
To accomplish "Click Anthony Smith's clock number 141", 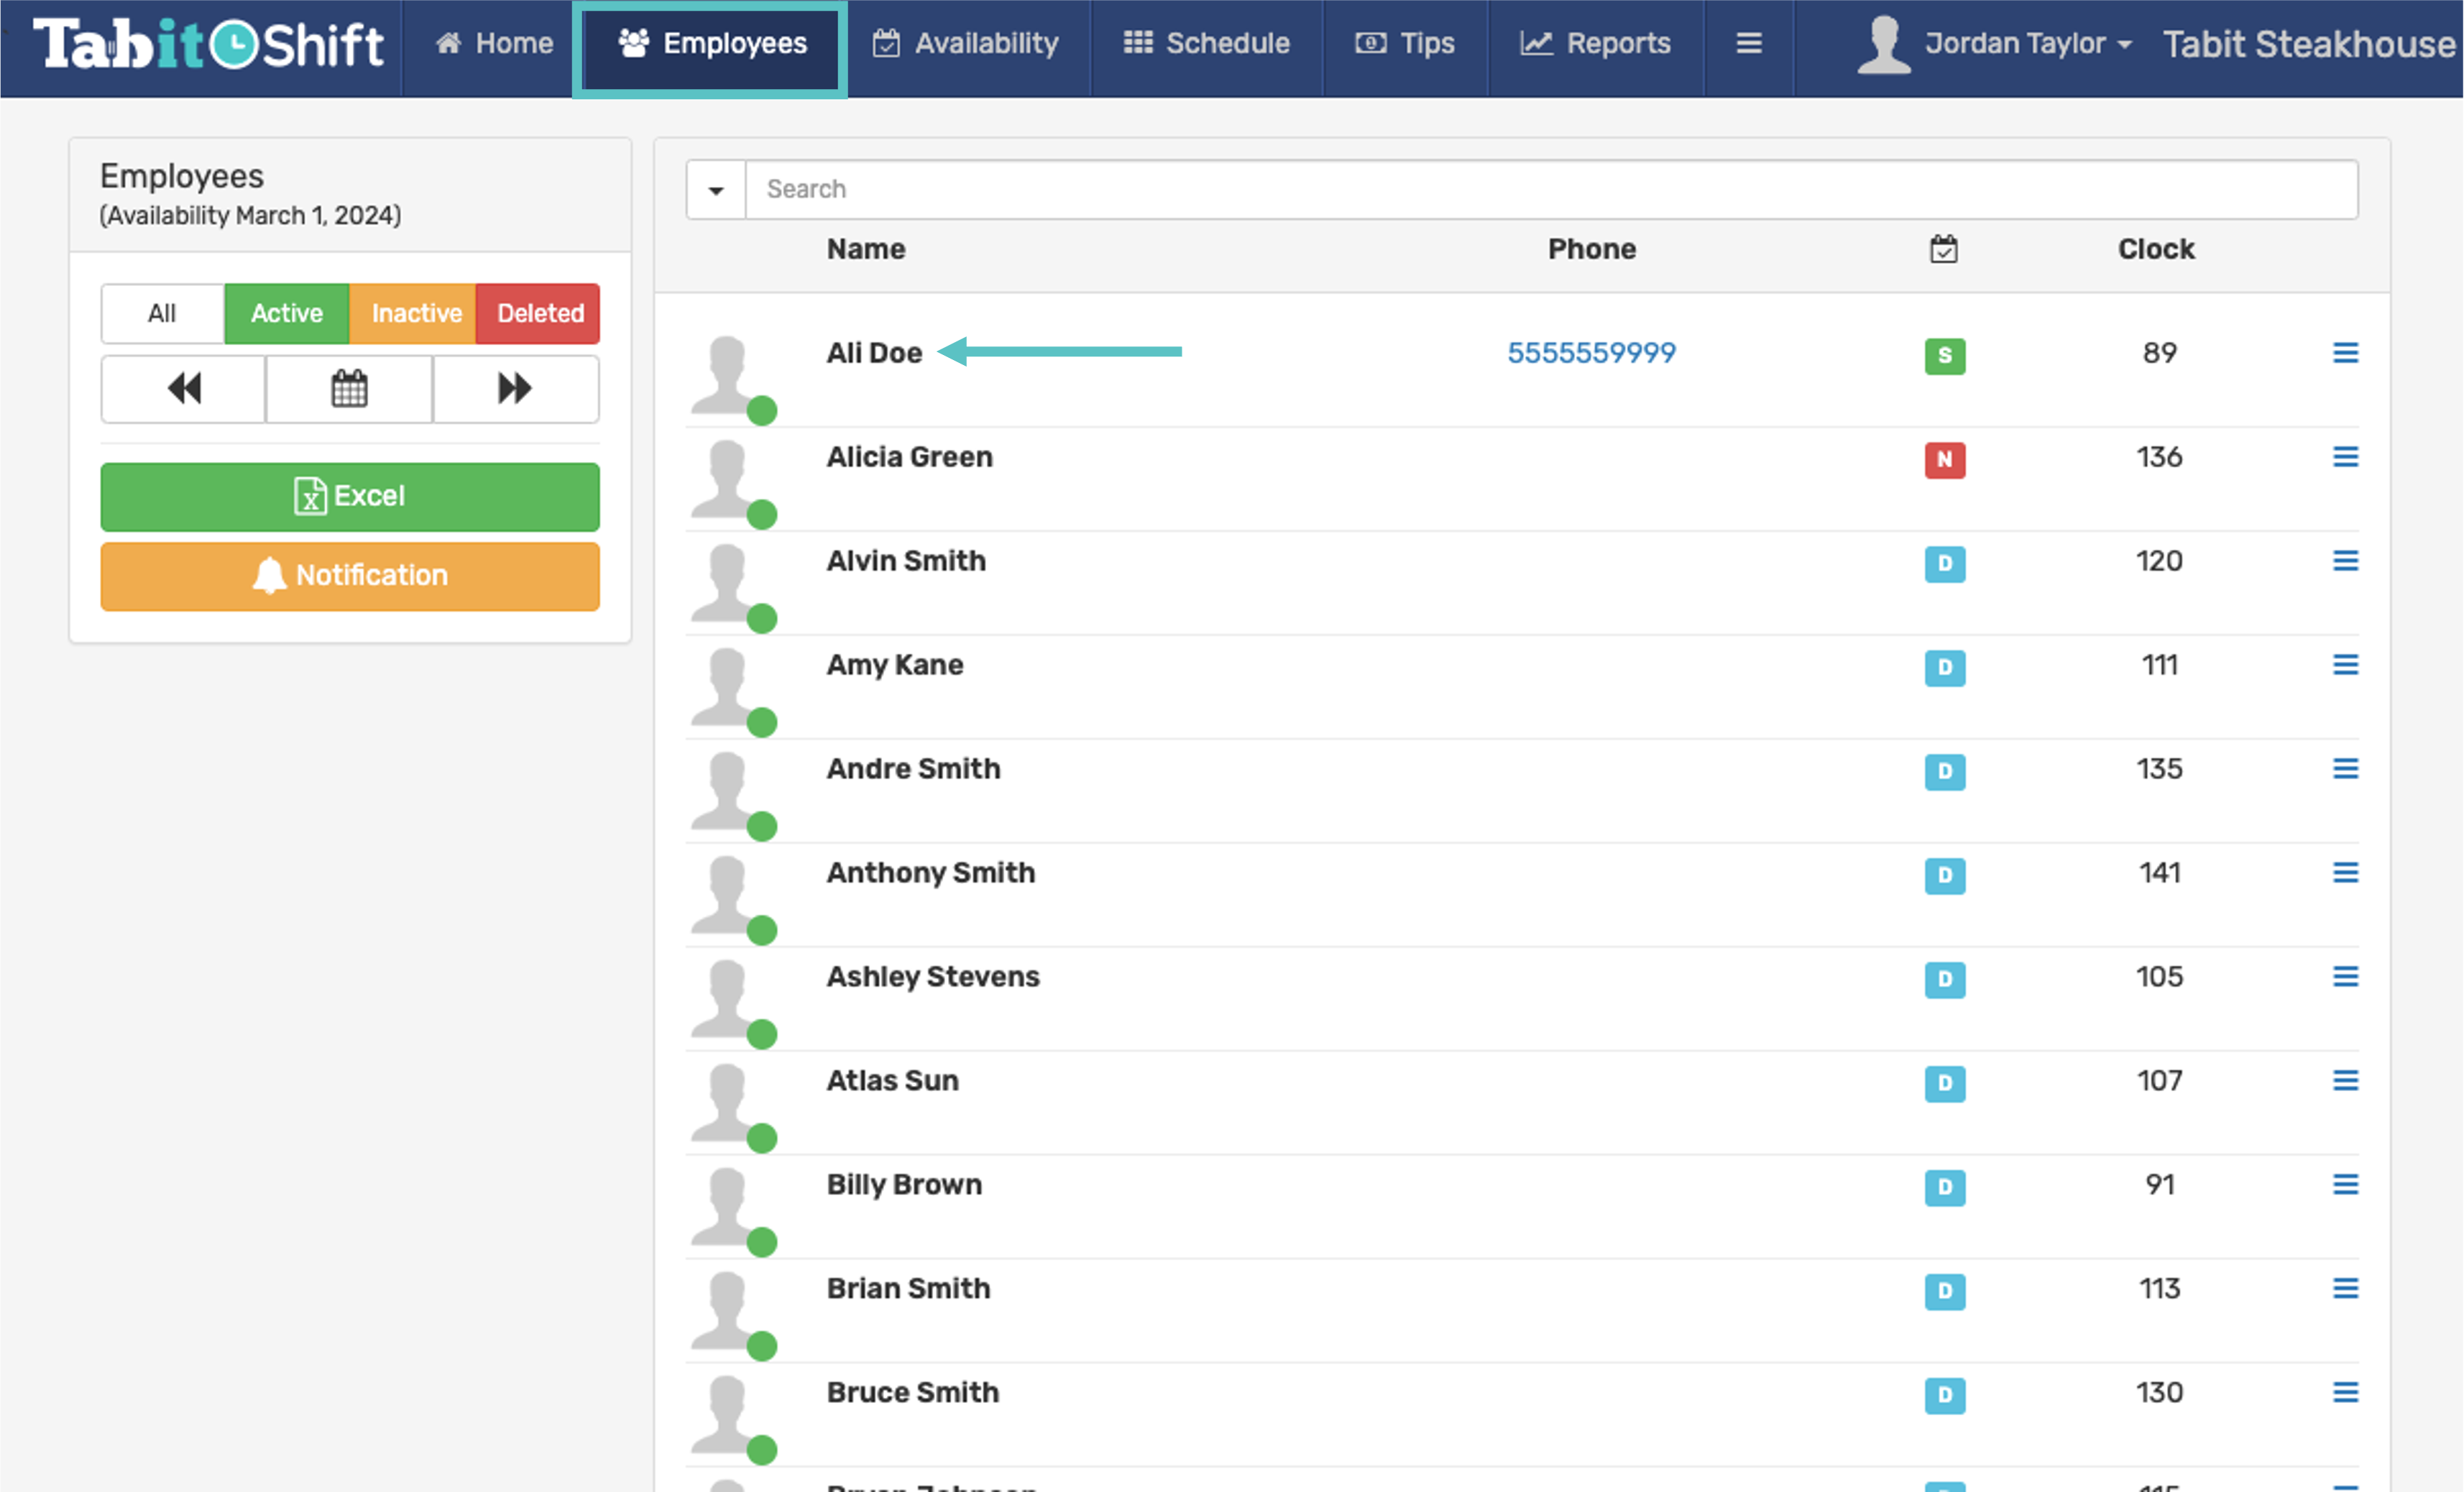I will pyautogui.click(x=2160, y=873).
